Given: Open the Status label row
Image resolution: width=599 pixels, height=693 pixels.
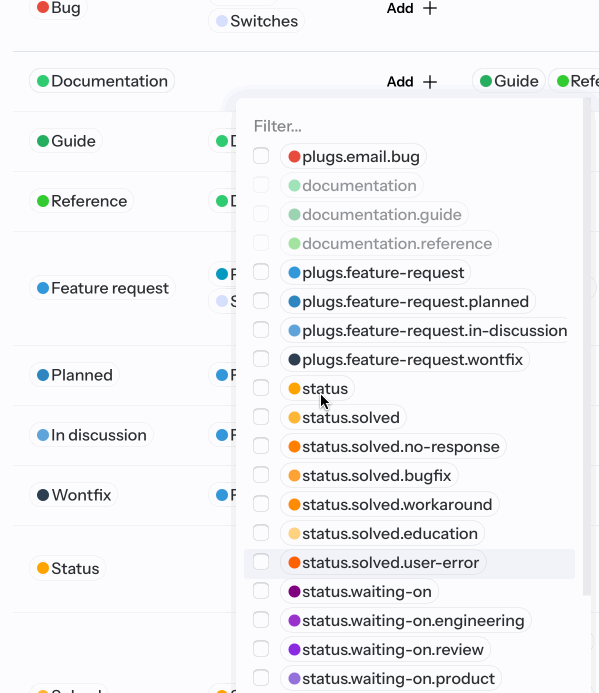Looking at the screenshot, I should 68,568.
